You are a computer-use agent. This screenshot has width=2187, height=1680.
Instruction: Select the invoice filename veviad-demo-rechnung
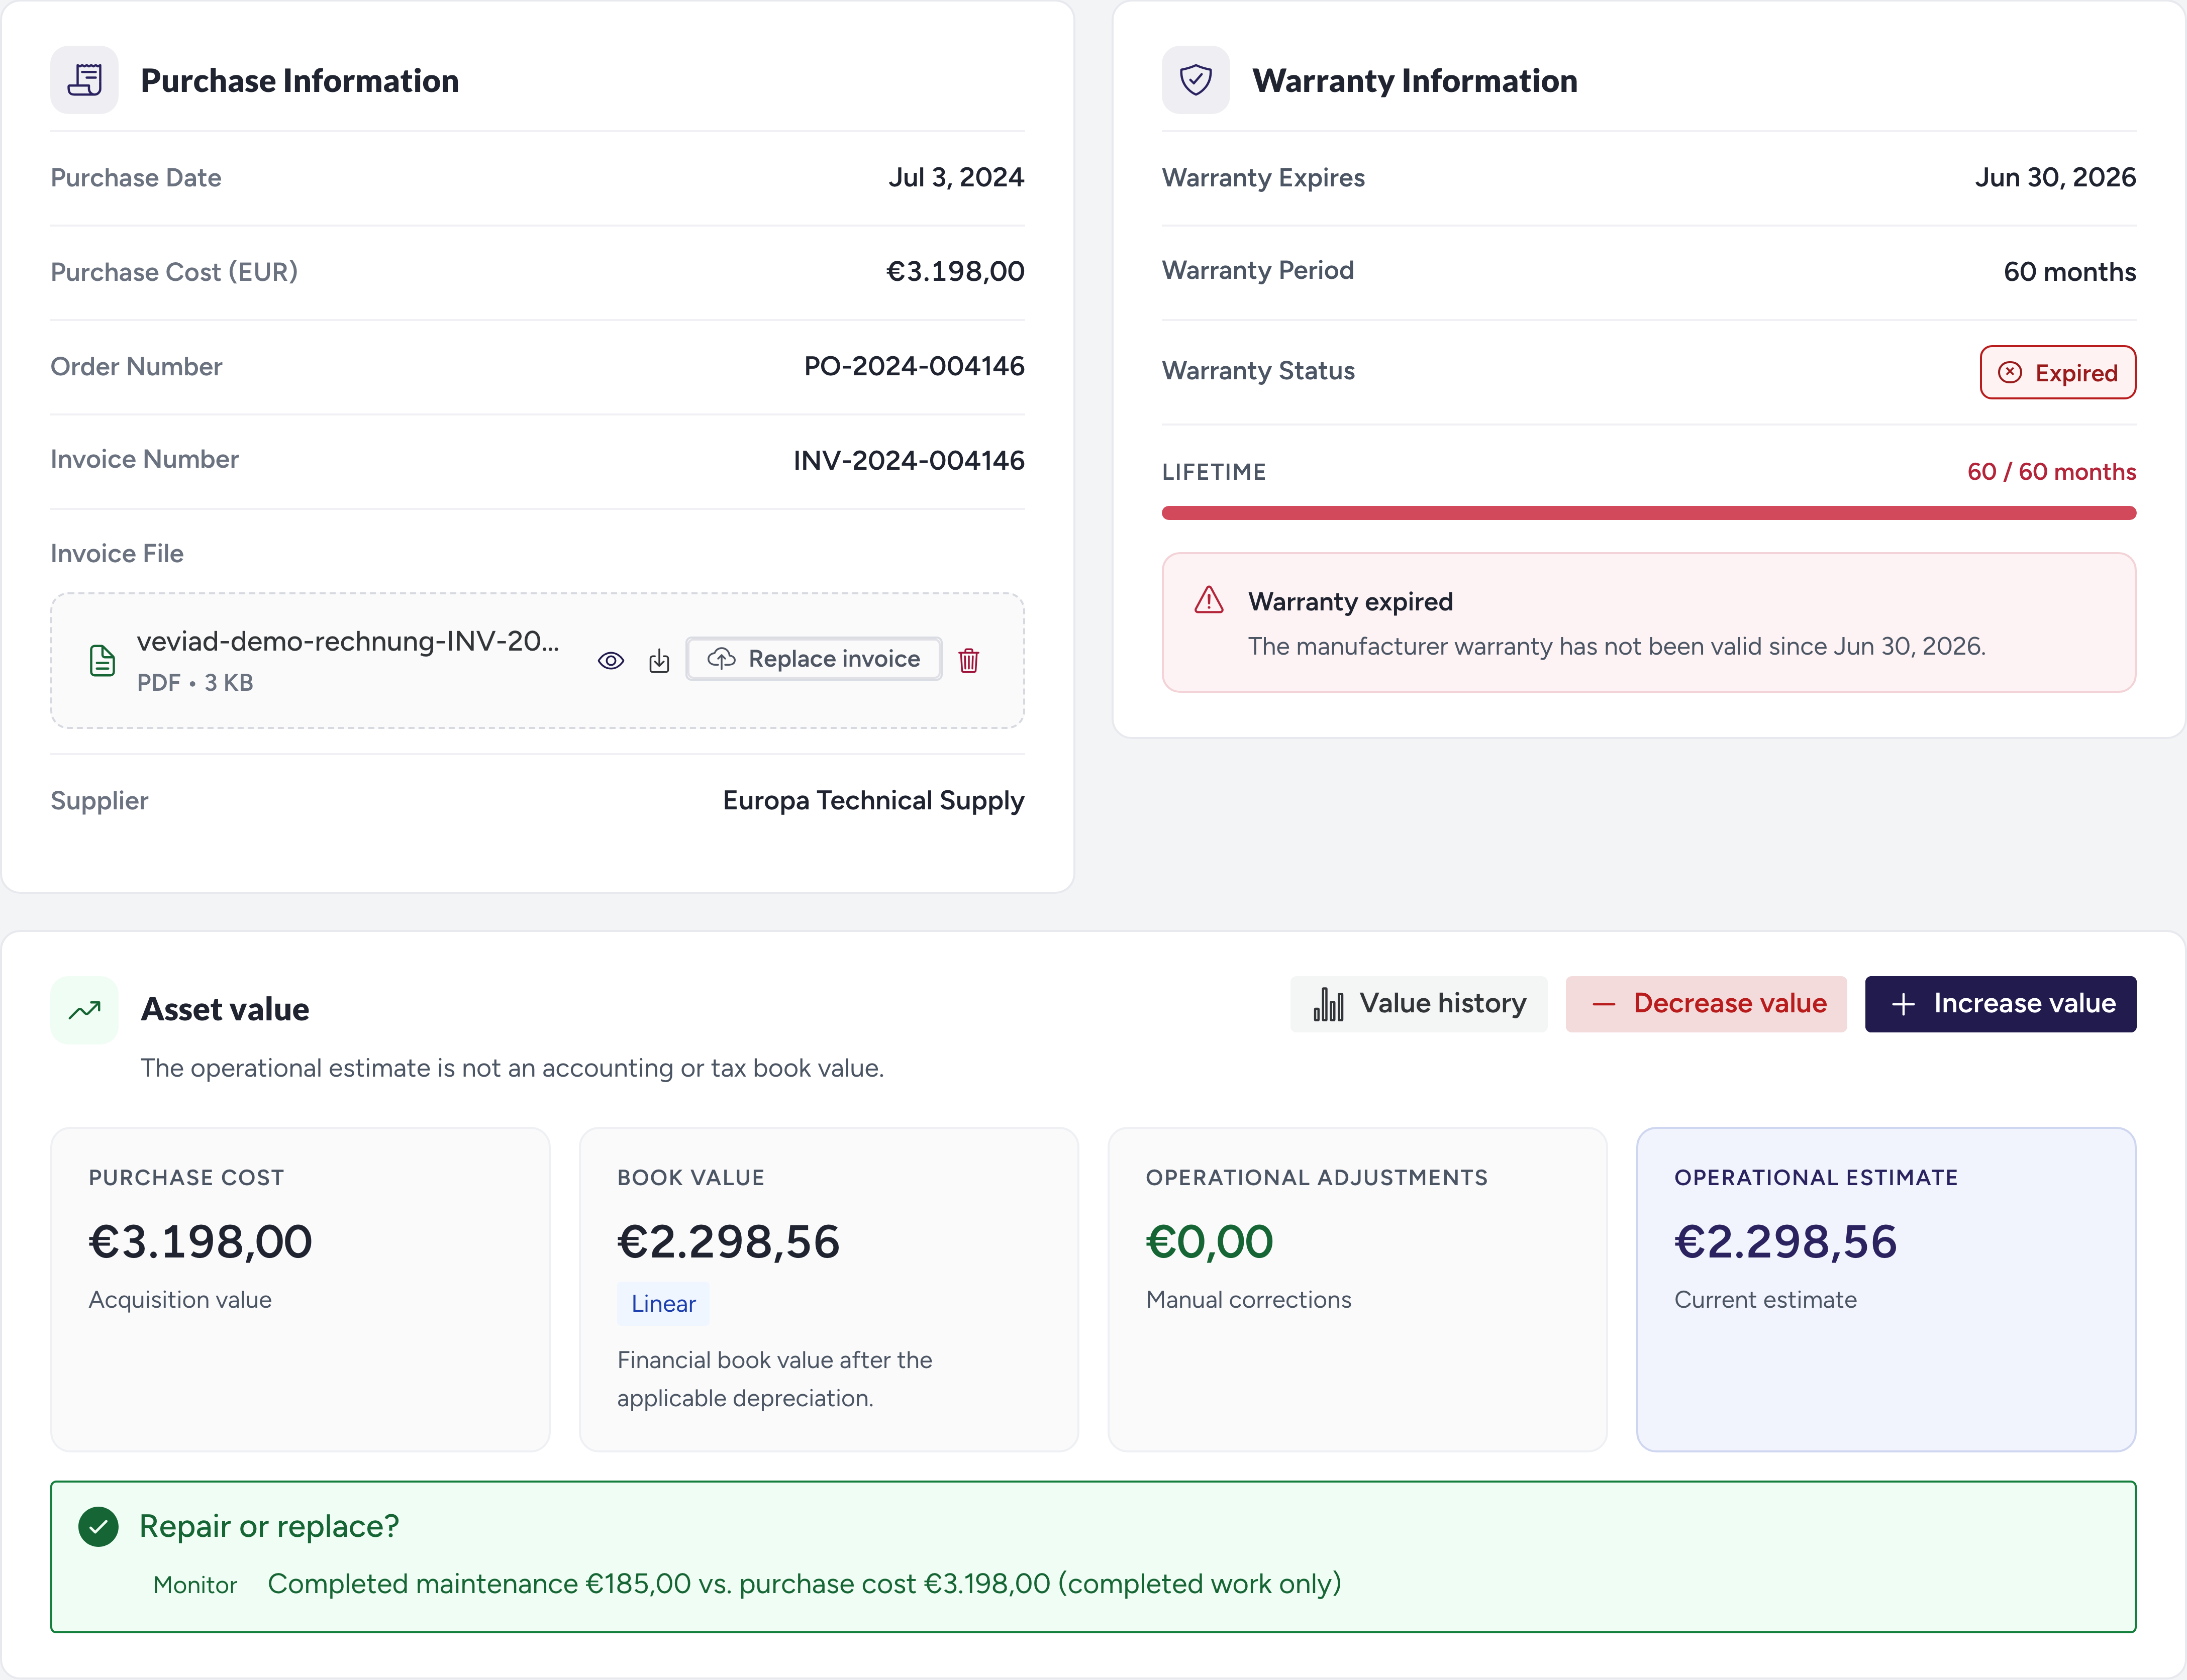tap(348, 641)
